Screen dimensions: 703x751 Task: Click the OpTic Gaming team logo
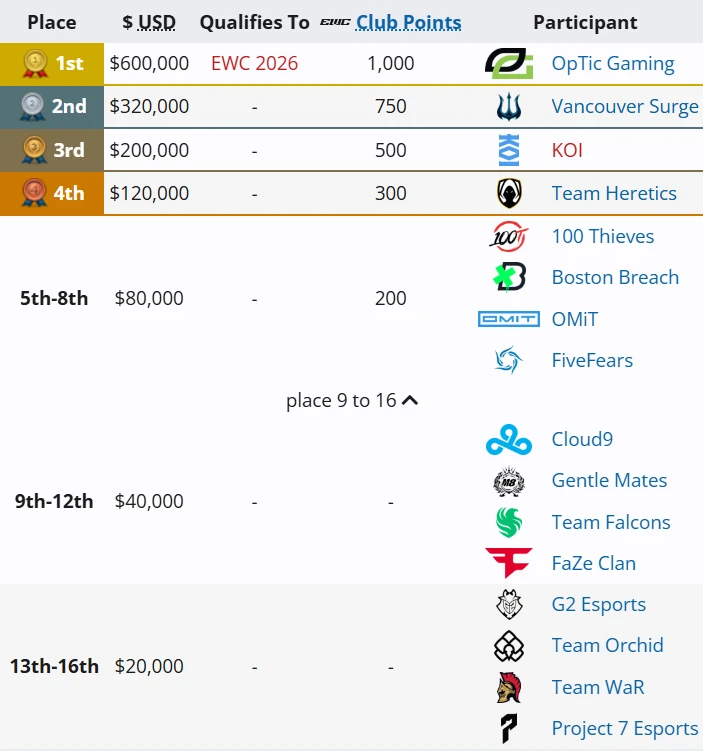[x=509, y=63]
